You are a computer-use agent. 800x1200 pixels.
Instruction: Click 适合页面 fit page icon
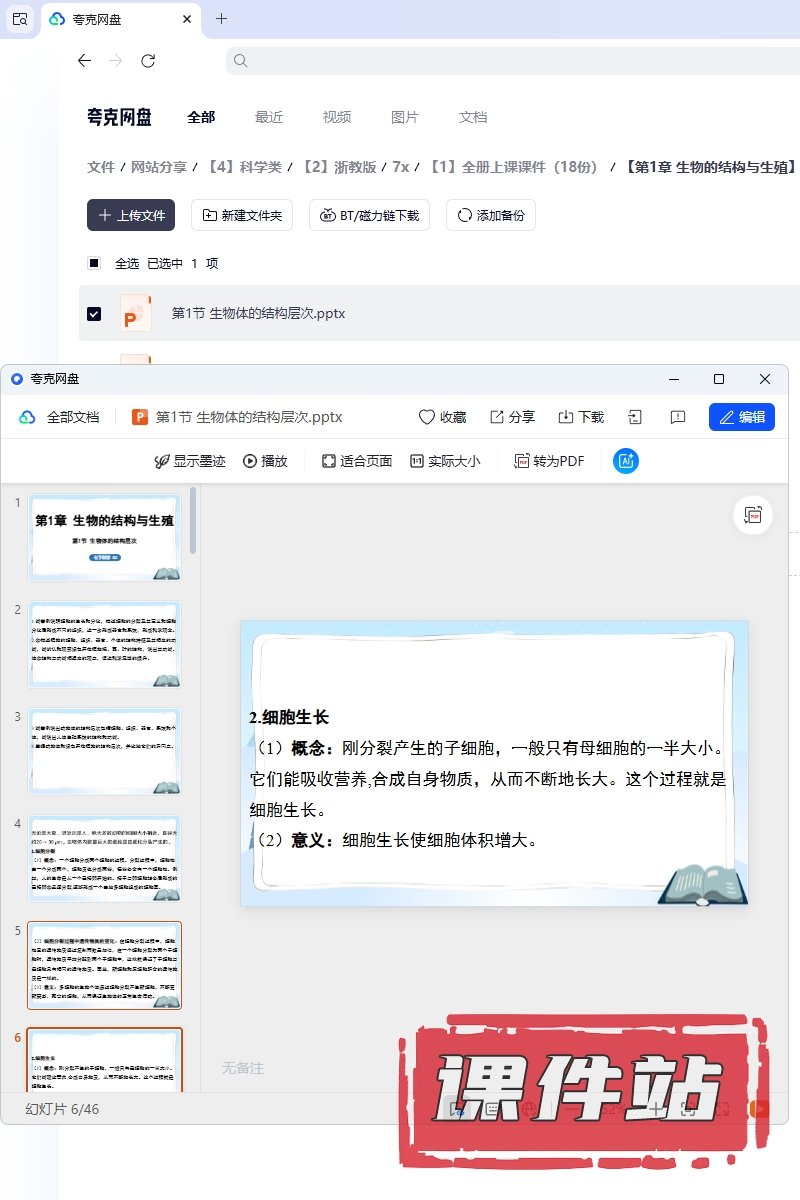click(x=329, y=461)
